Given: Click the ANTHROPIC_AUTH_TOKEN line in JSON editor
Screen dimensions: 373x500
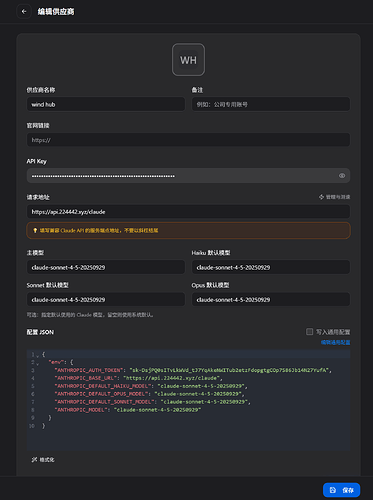Looking at the screenshot, I should 193,370.
